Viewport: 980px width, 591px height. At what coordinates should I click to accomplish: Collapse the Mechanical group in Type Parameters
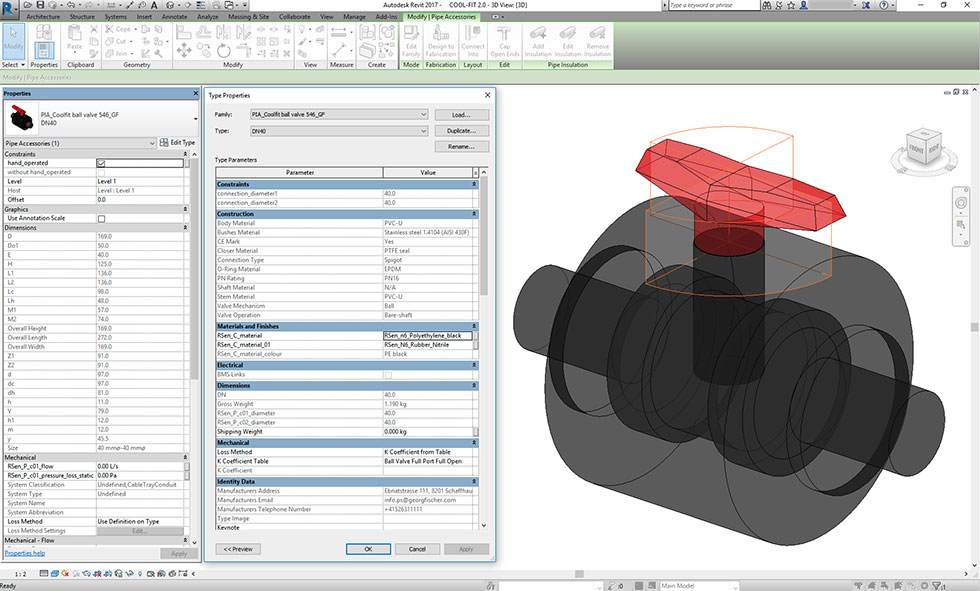click(x=474, y=442)
